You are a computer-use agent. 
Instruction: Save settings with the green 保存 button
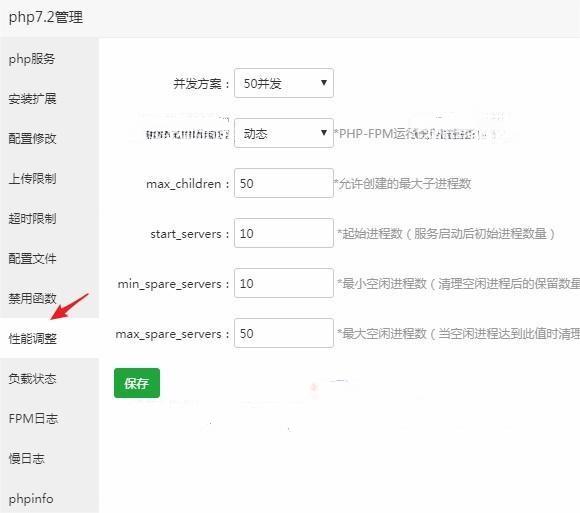coord(137,383)
